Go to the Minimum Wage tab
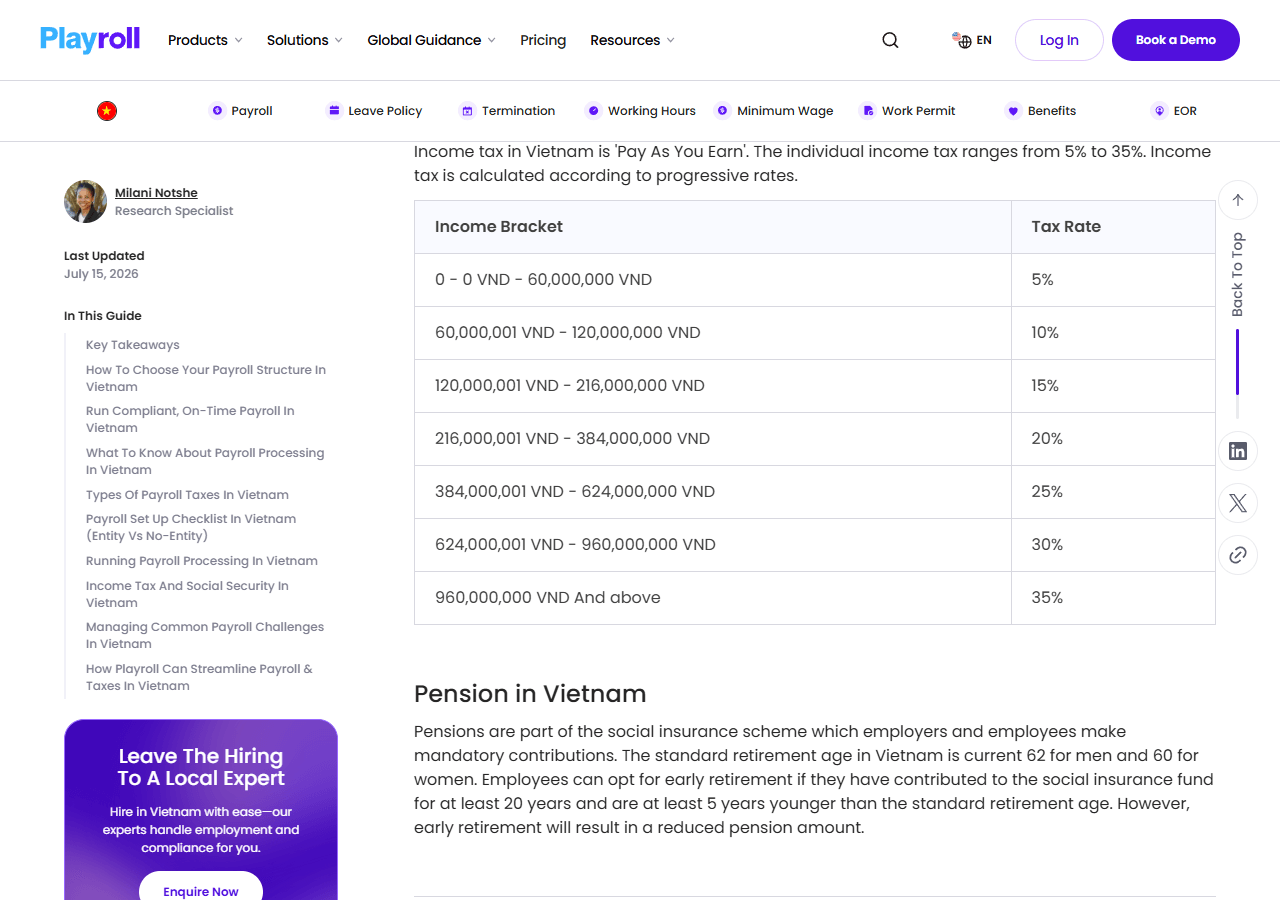Viewport: 1280px width, 900px height. point(773,111)
